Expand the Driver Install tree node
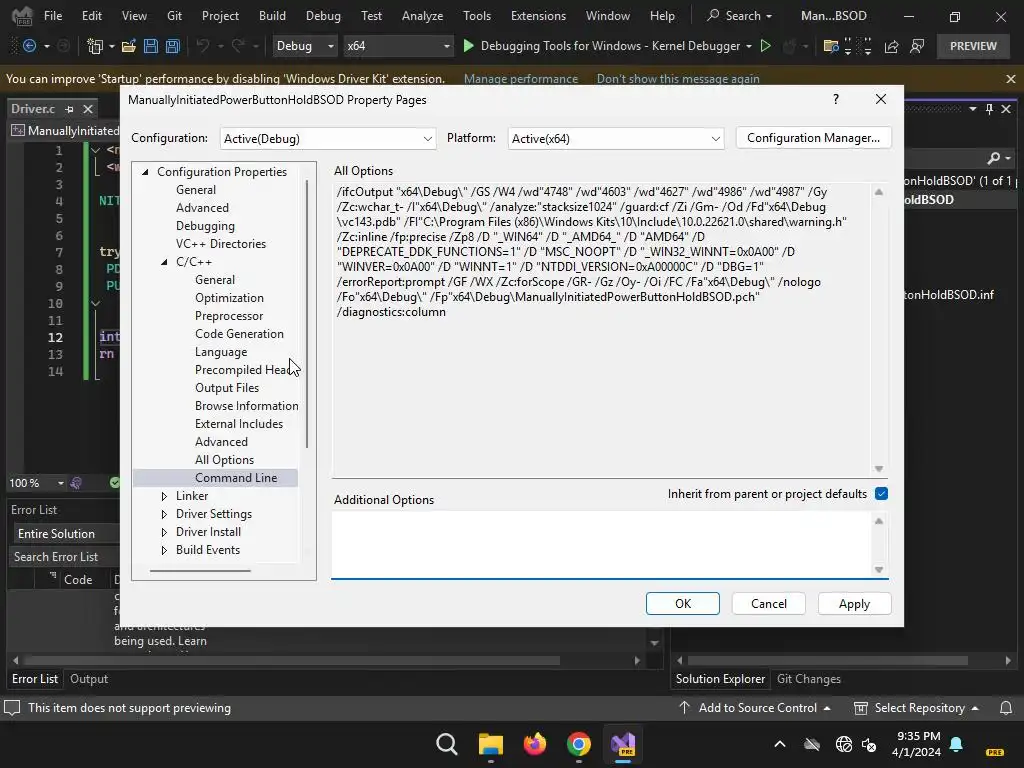 (x=164, y=532)
